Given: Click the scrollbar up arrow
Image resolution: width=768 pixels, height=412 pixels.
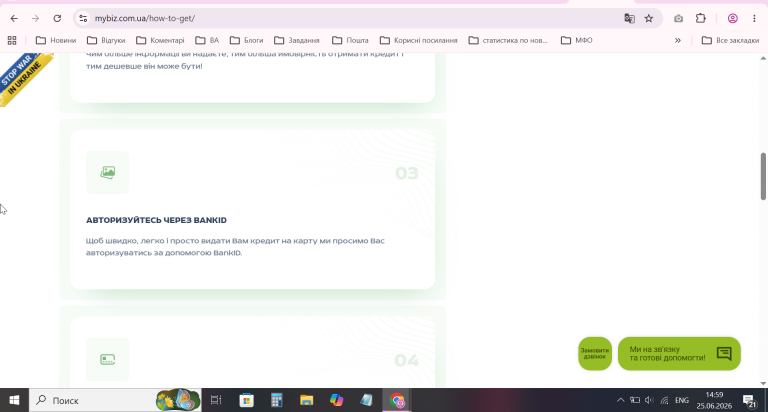Looking at the screenshot, I should 763,58.
